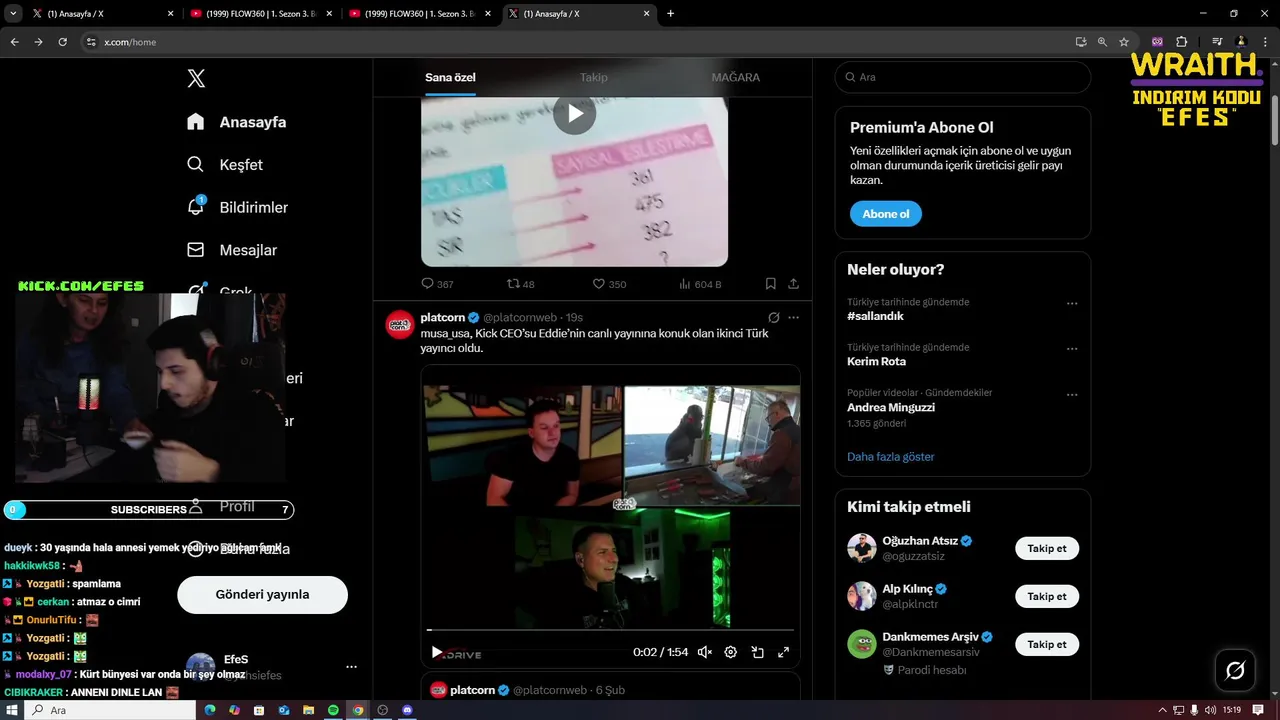The width and height of the screenshot is (1280, 720).
Task: Repost the tweet with 48 reposts
Action: 521,284
